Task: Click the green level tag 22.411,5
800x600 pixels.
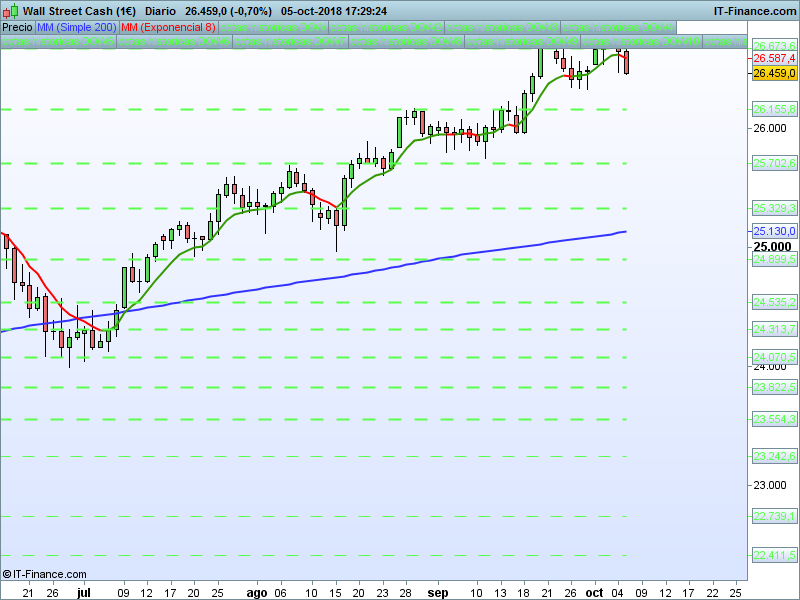Action: pos(774,555)
